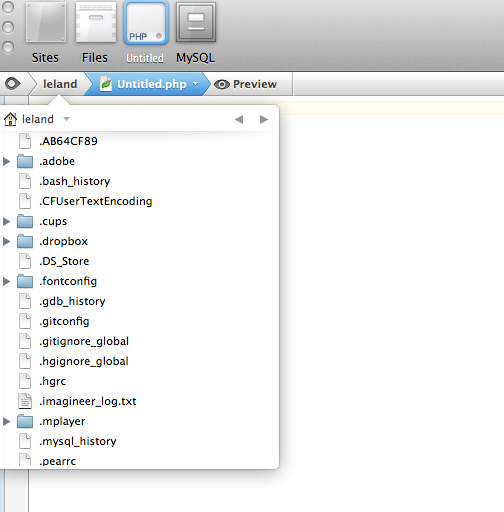Image resolution: width=504 pixels, height=512 pixels.
Task: Select the .DS_Store file
Action: click(139, 261)
